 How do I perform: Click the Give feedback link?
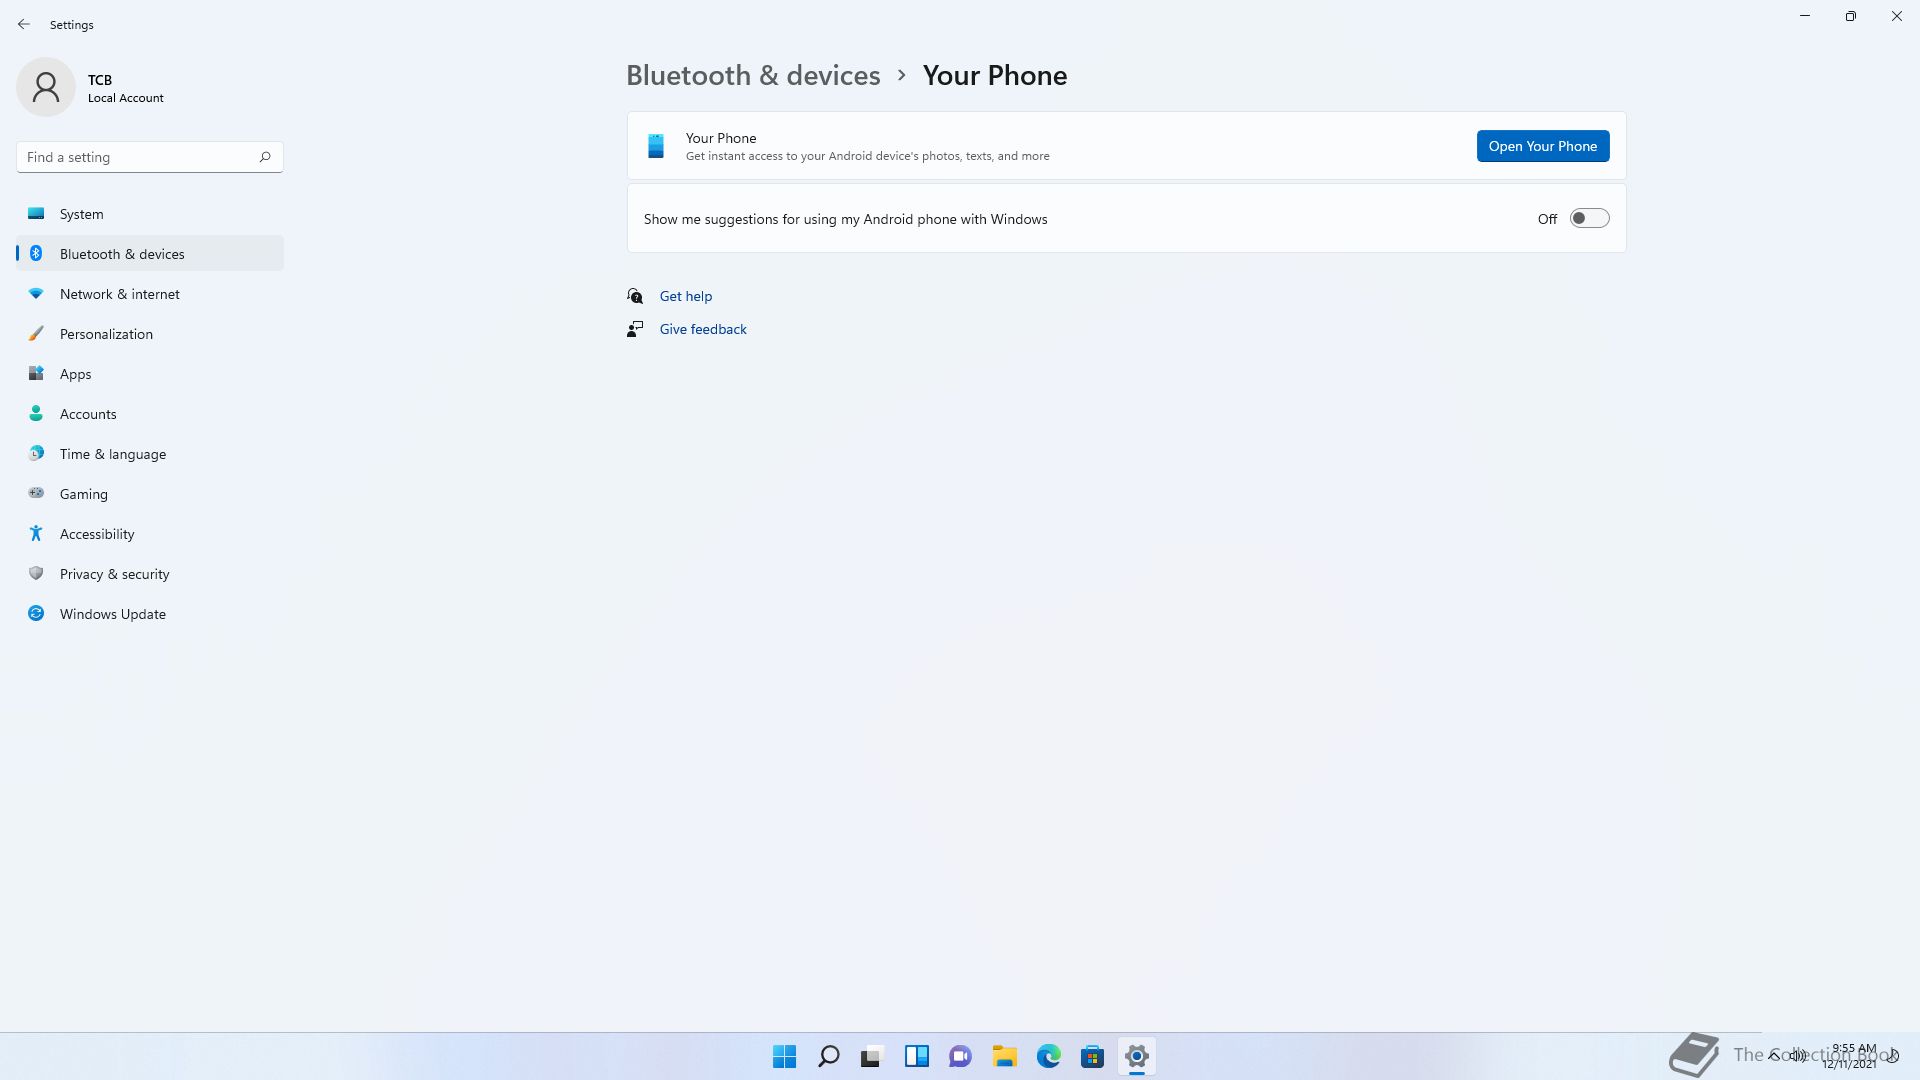tap(703, 329)
